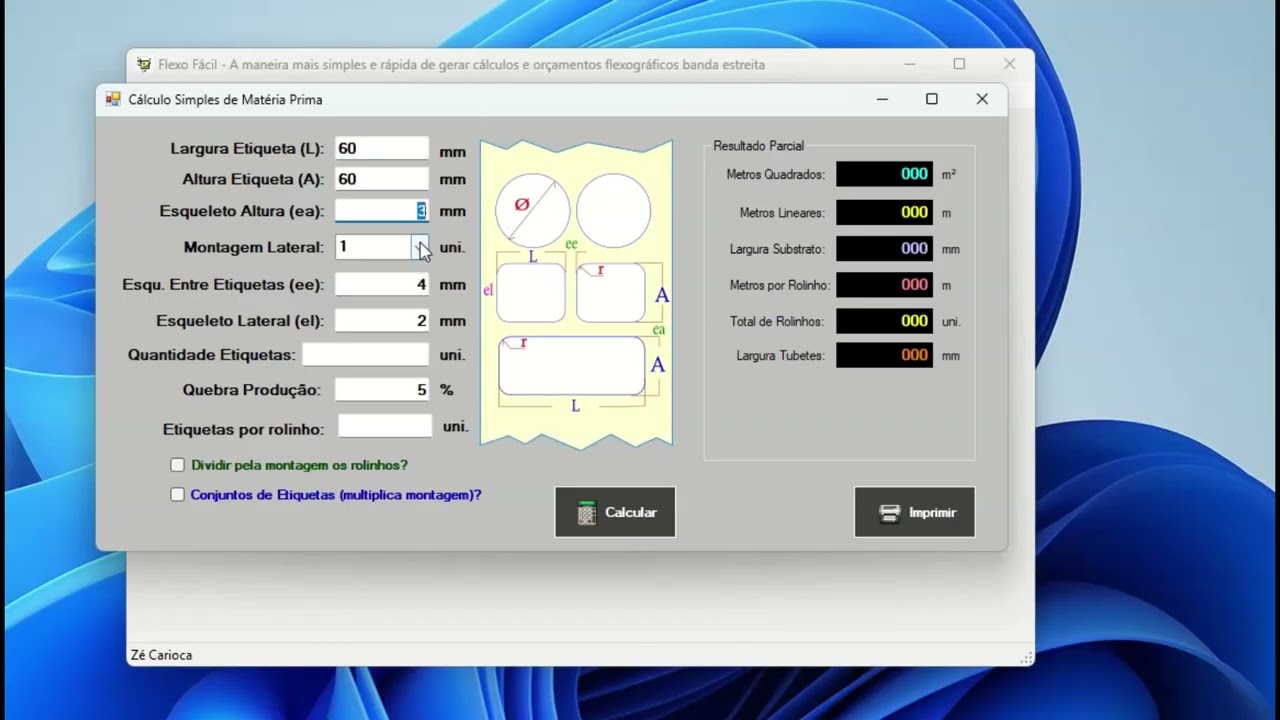The height and width of the screenshot is (720, 1280).
Task: Click the 'Resultado Parcial' group label
Action: tap(758, 146)
